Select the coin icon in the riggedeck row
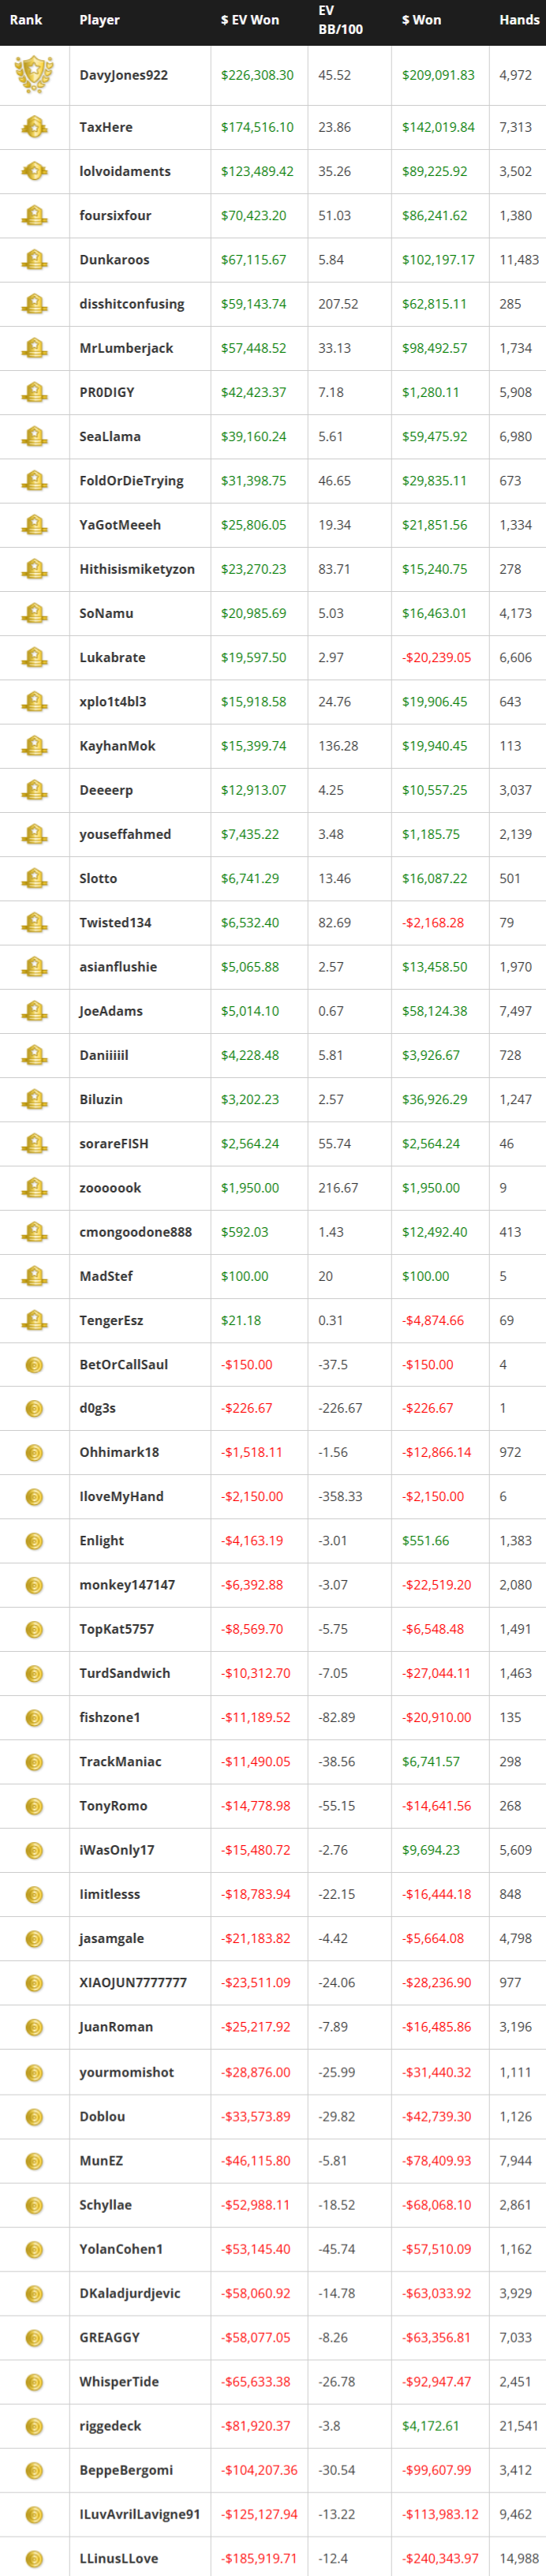 tap(34, 2425)
